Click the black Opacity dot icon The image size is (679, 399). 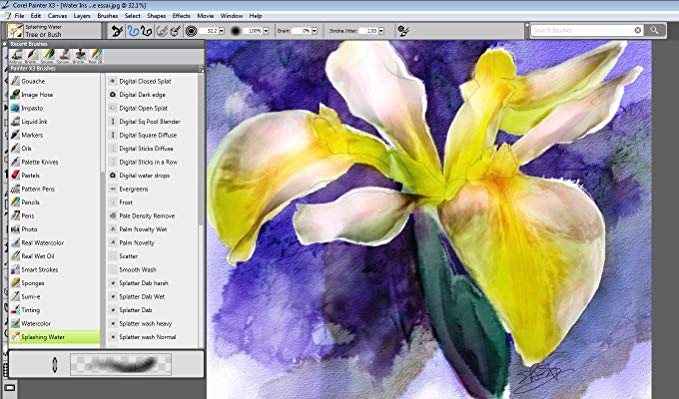click(x=236, y=31)
